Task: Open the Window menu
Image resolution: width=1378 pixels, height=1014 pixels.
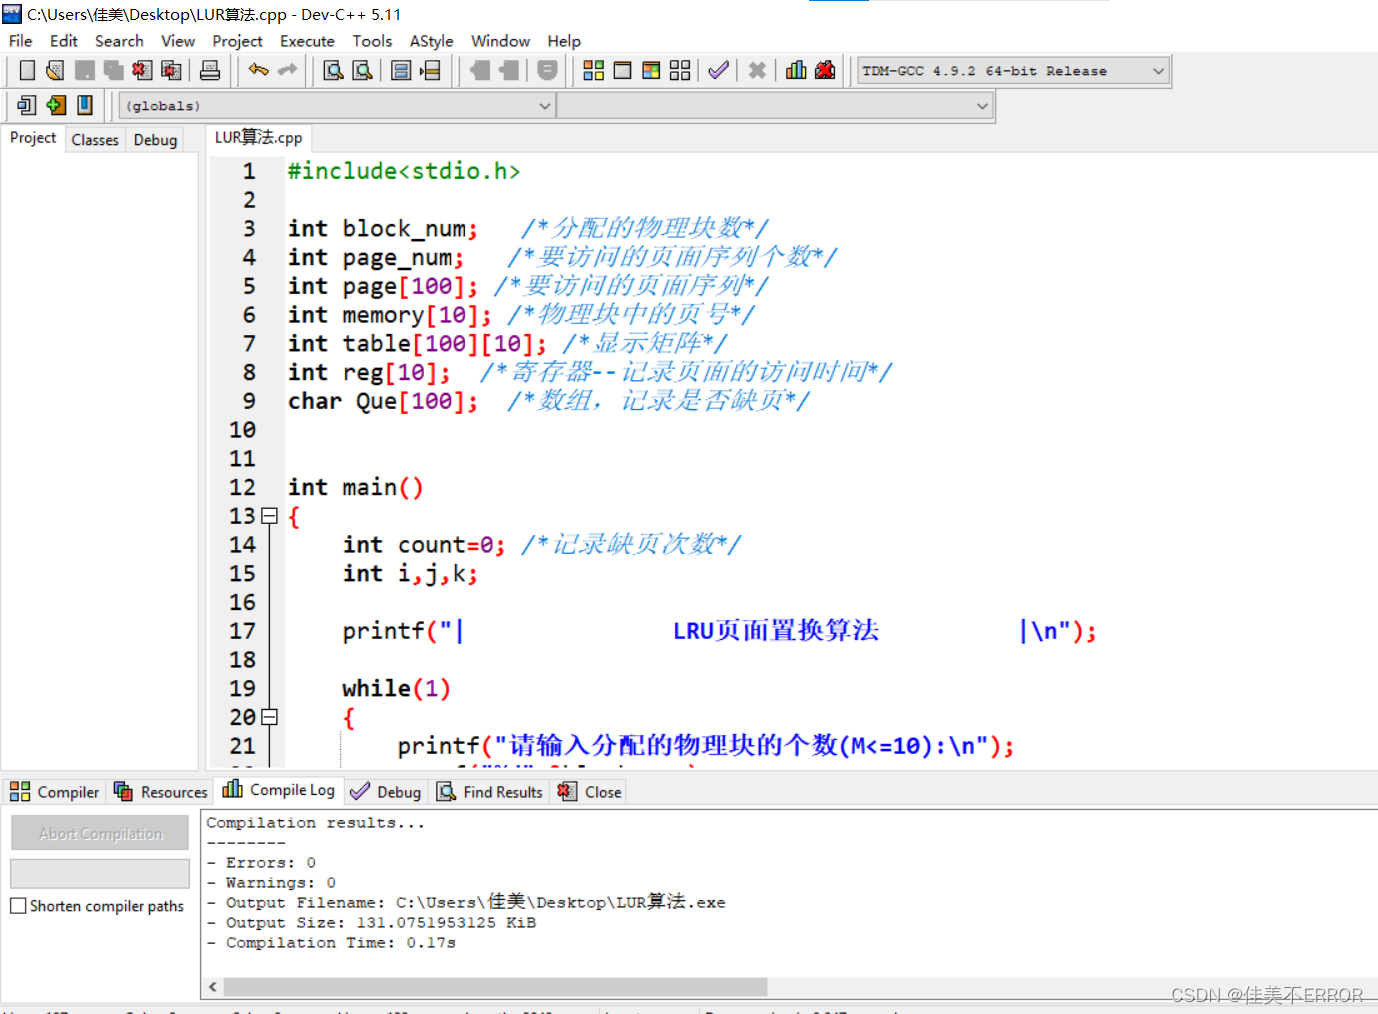Action: (500, 41)
